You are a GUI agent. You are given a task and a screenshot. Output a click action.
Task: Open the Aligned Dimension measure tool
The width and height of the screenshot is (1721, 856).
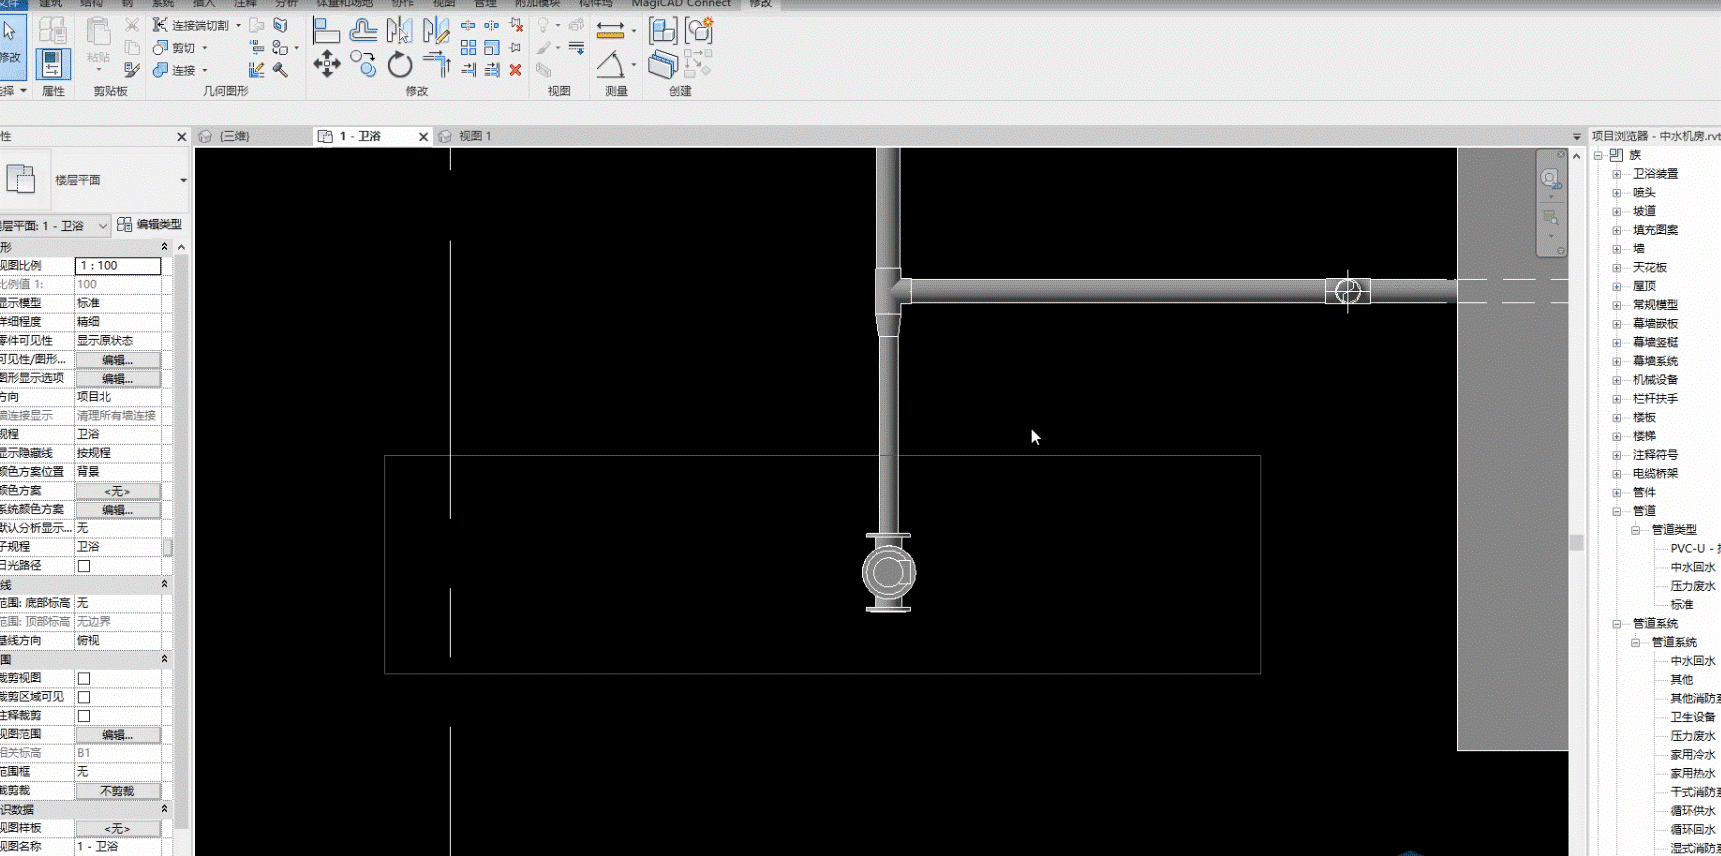[610, 30]
